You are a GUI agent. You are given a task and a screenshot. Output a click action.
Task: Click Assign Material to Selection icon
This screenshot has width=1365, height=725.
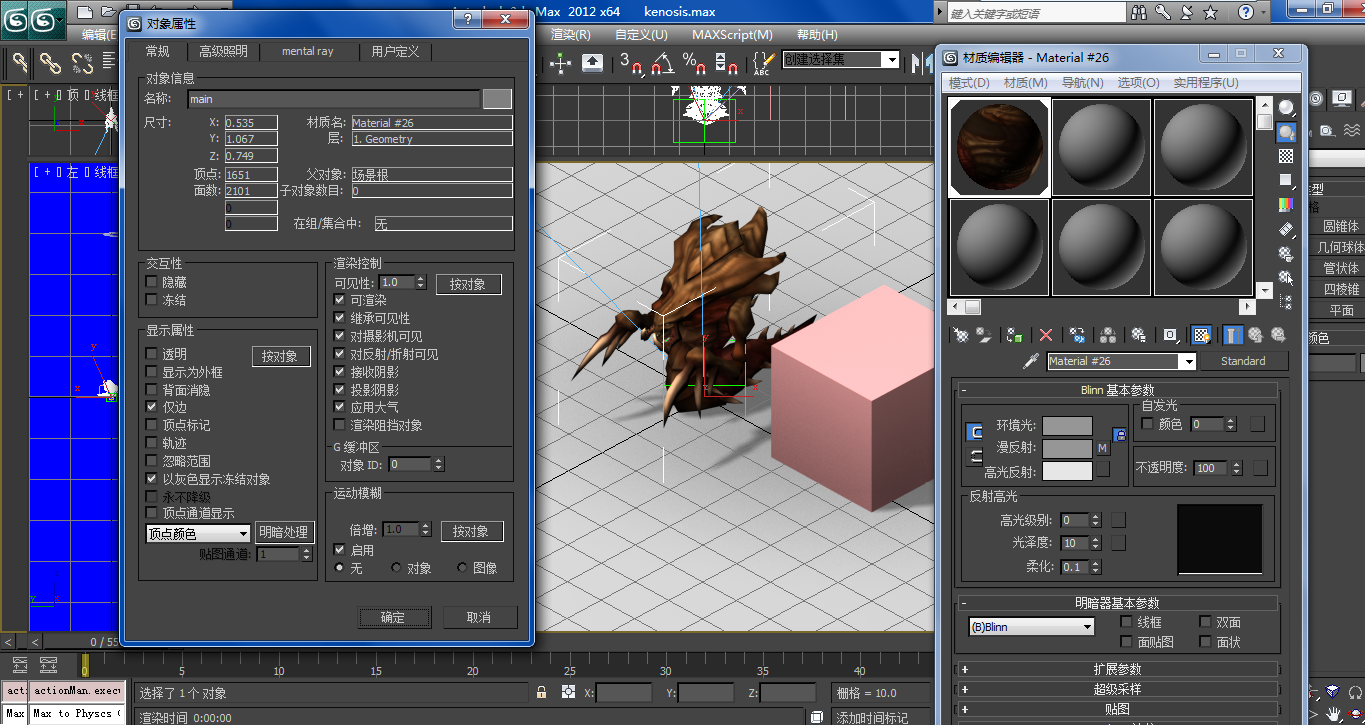[1015, 335]
